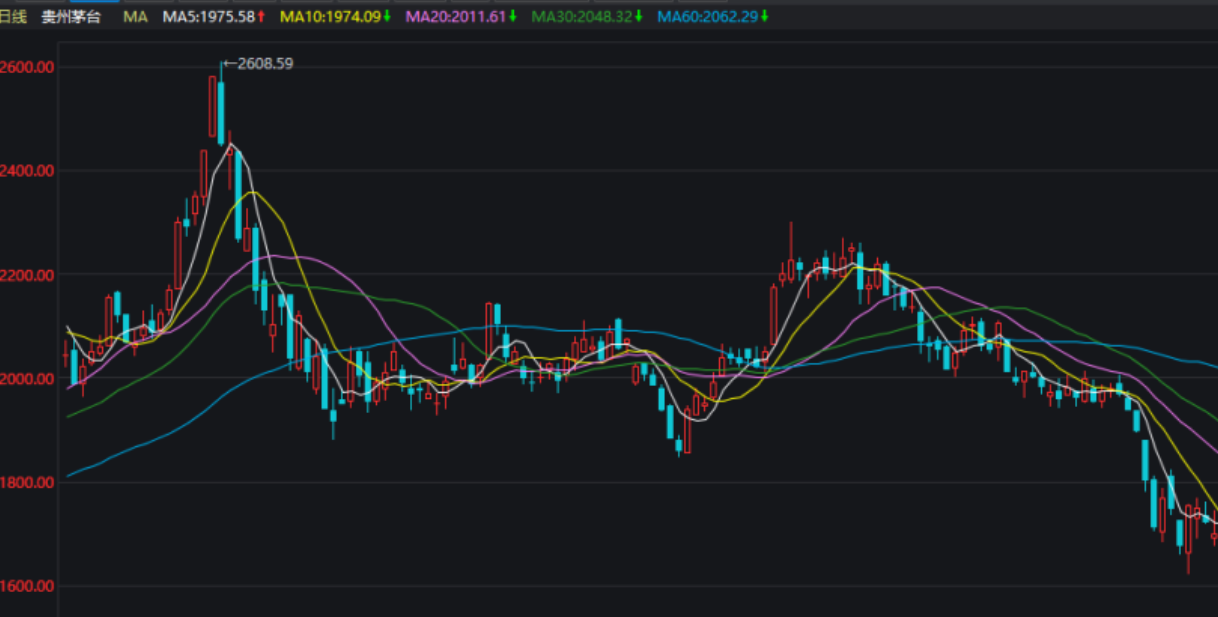Click the 2400.00 price axis label
The image size is (1218, 617).
[x=27, y=171]
